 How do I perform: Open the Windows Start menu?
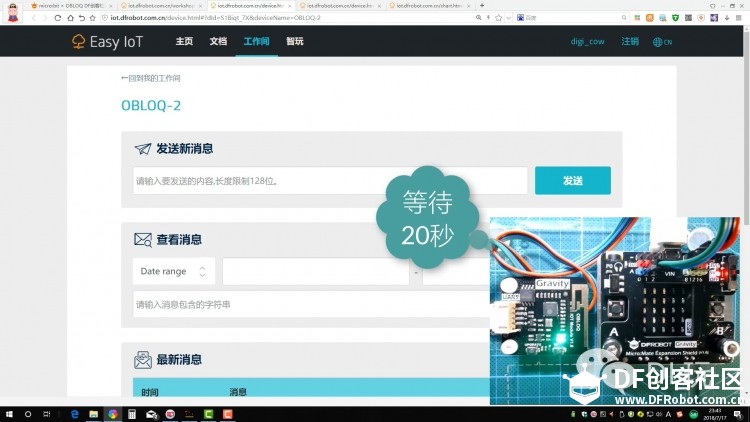[9, 414]
